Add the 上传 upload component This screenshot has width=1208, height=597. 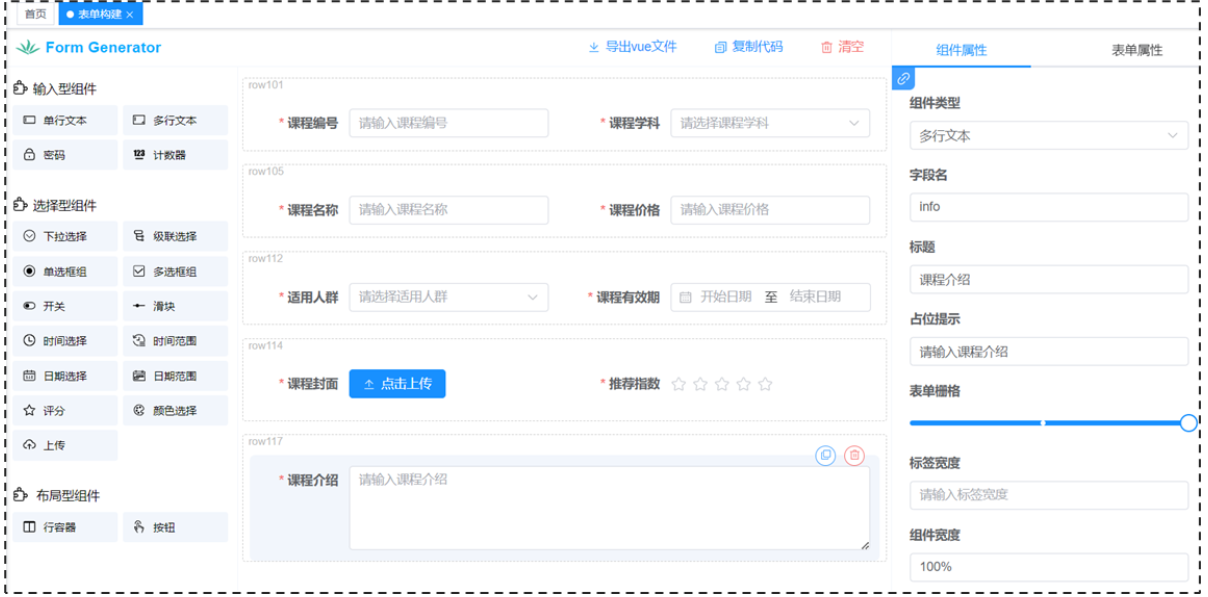coord(63,445)
